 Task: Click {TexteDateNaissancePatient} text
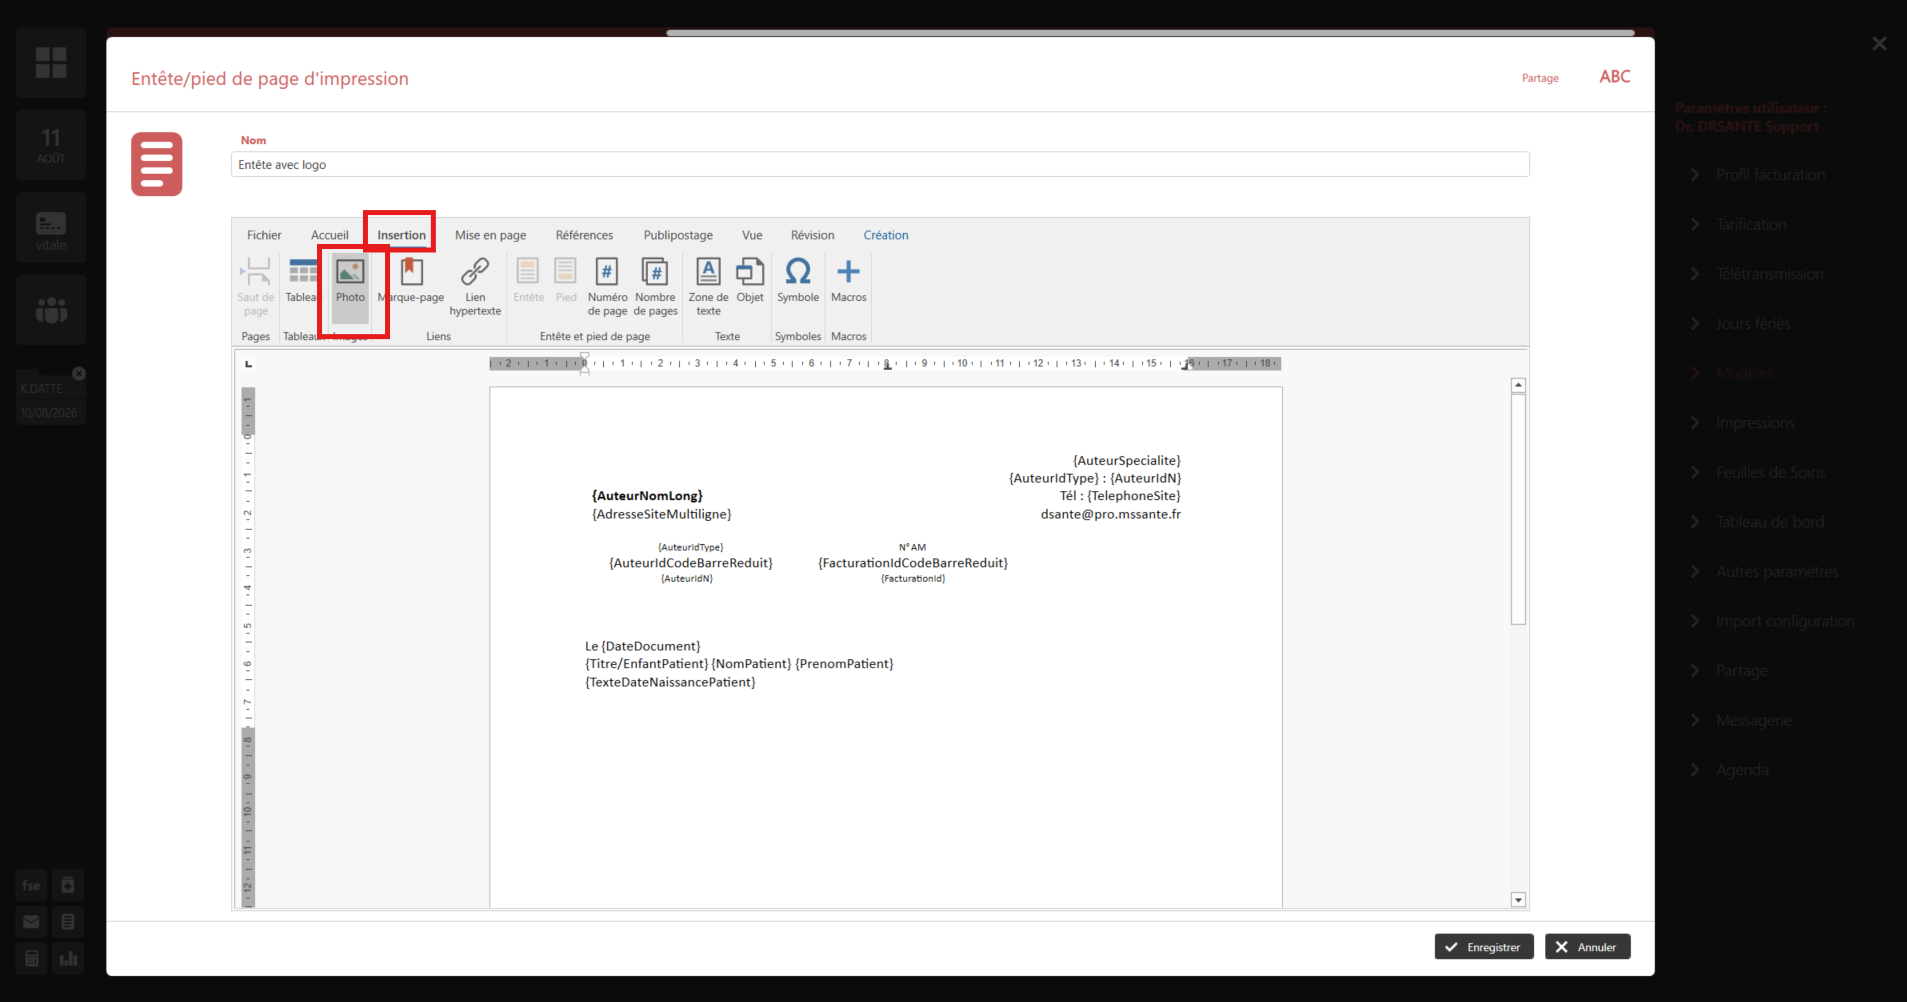point(670,682)
